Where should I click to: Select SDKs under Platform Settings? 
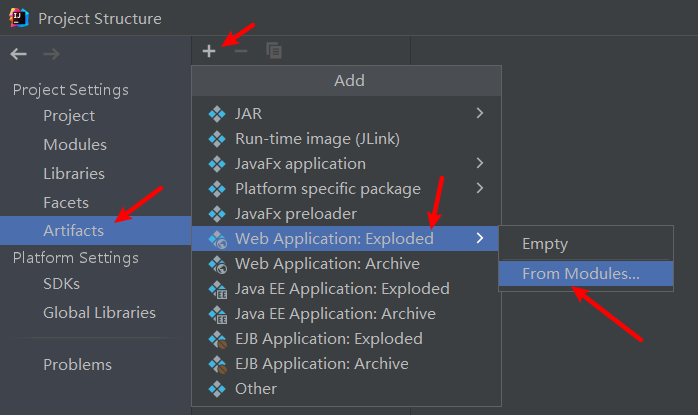pos(61,283)
